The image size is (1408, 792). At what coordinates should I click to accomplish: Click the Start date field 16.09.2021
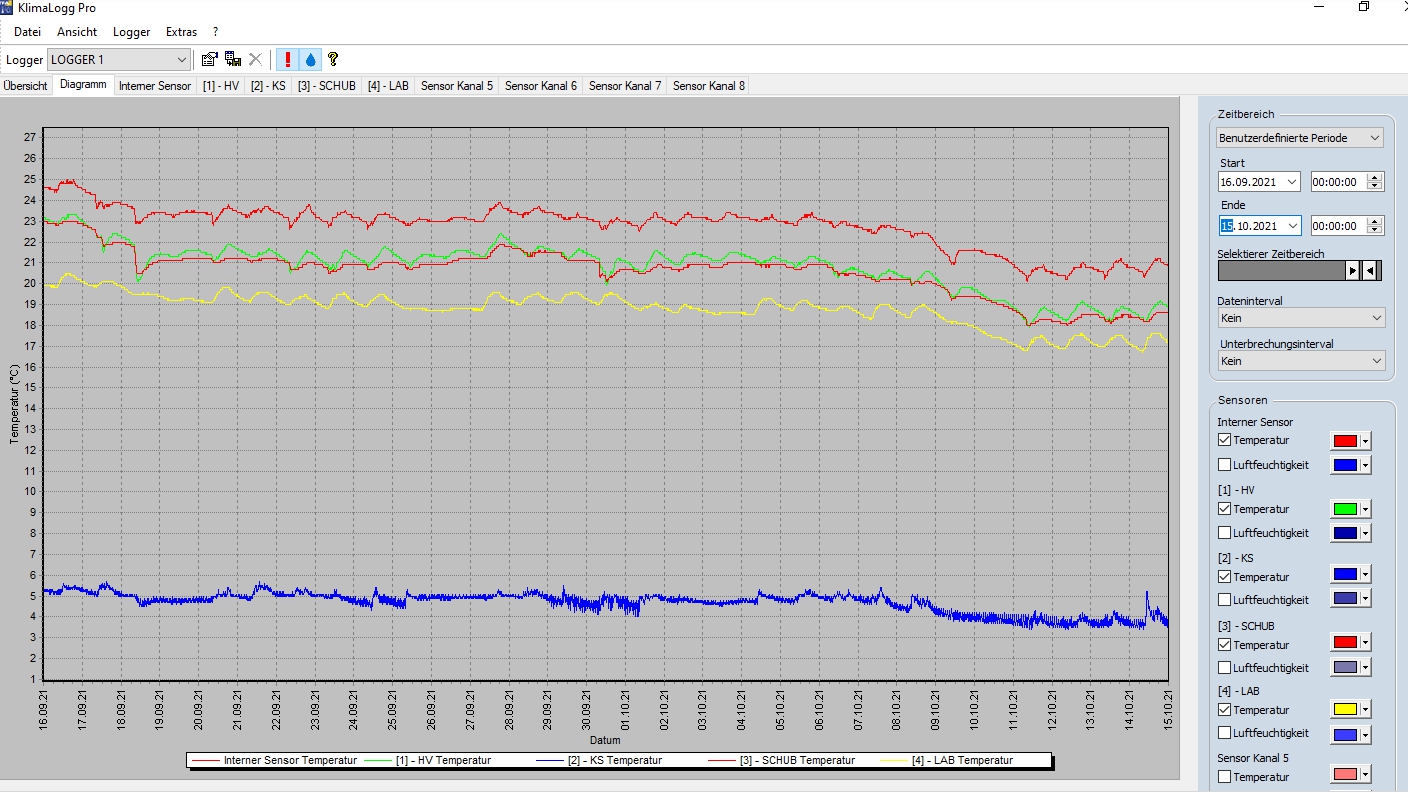point(1249,182)
